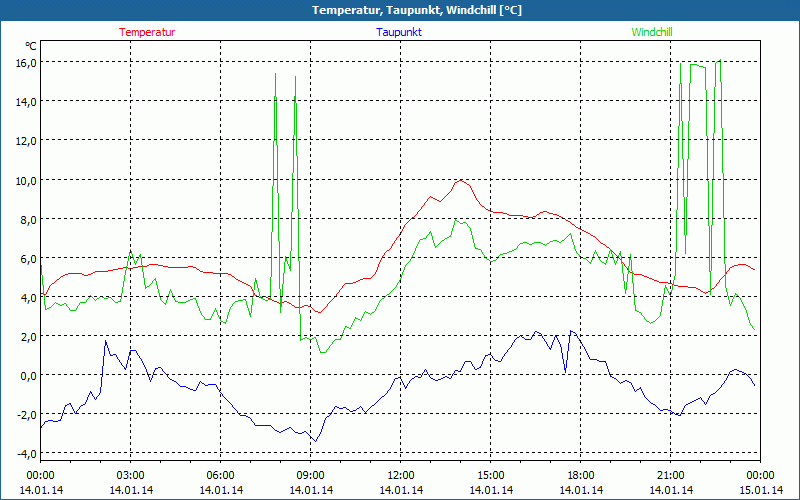
Task: Click the blue dew point minimum near 09:00
Action: pos(316,441)
